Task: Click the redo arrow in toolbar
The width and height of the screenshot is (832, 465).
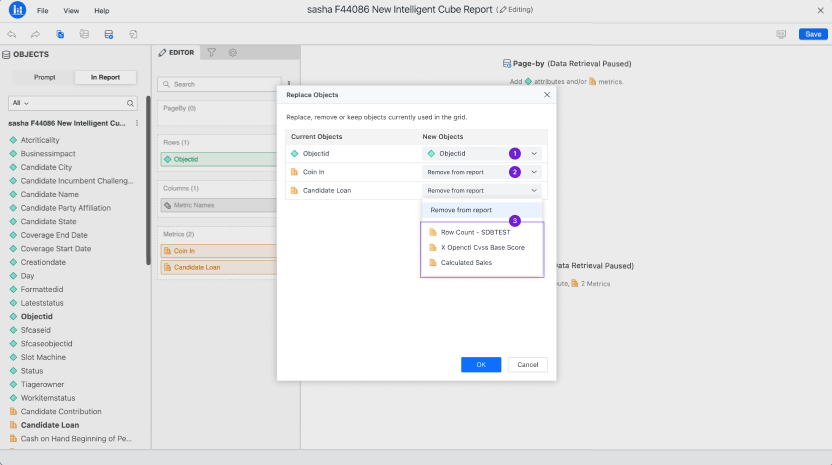Action: (36, 34)
